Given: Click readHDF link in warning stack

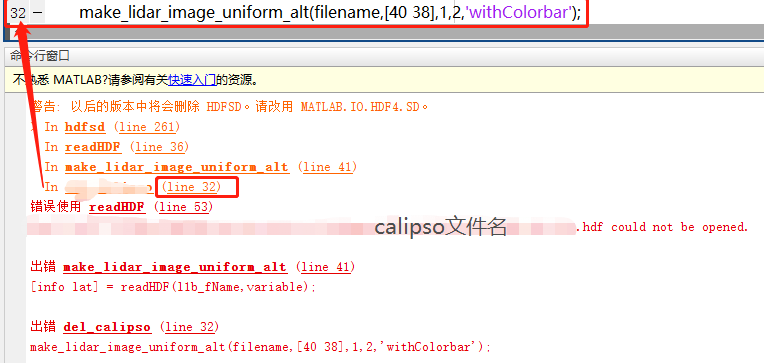Looking at the screenshot, I should tap(93, 147).
